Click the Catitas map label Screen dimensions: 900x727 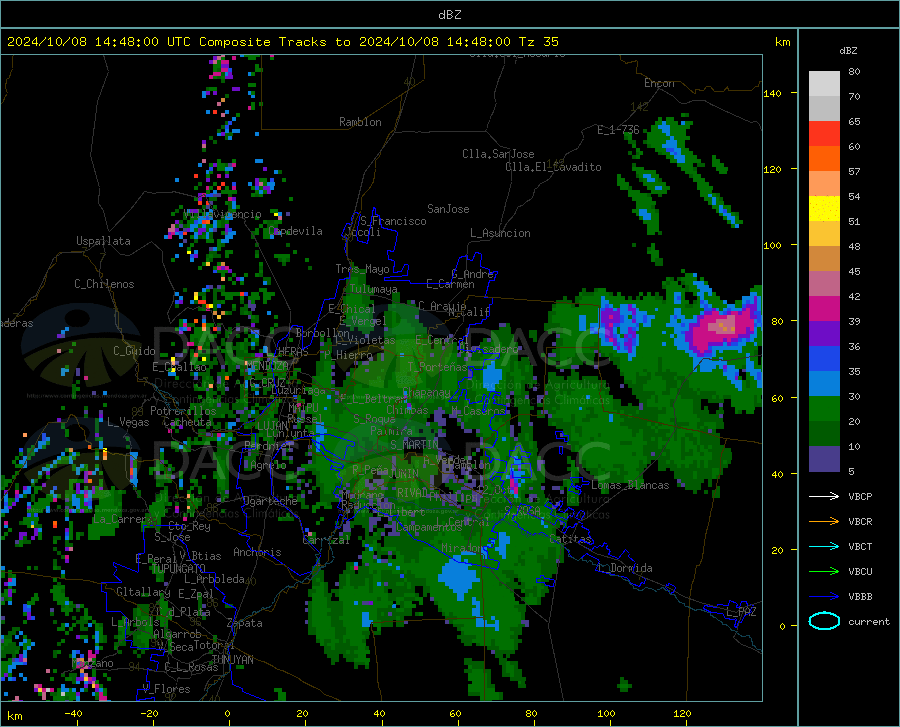570,539
